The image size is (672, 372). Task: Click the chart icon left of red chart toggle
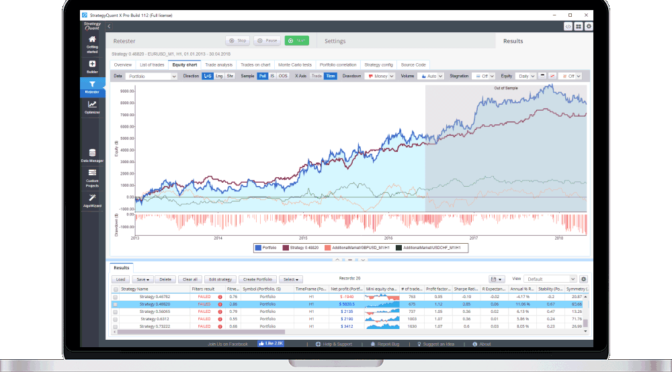(542, 76)
